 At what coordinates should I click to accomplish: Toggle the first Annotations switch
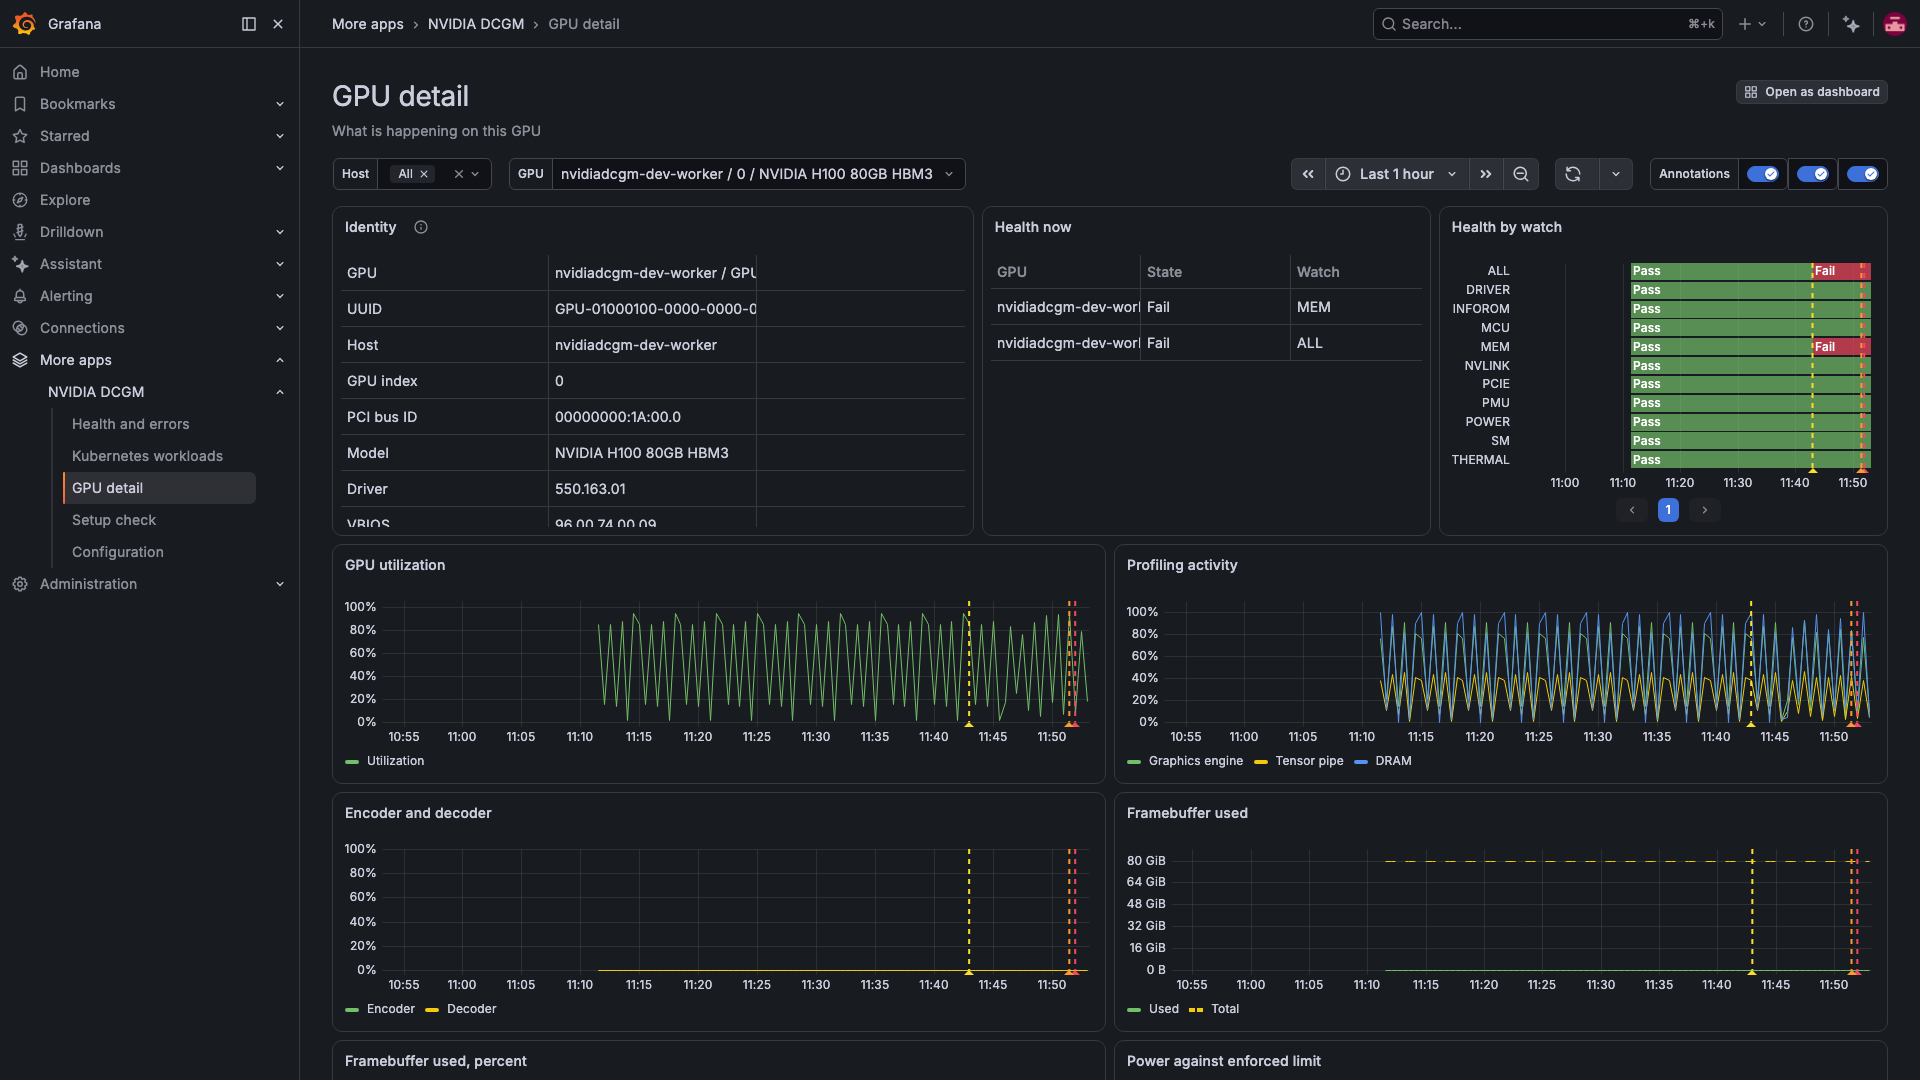(x=1762, y=174)
